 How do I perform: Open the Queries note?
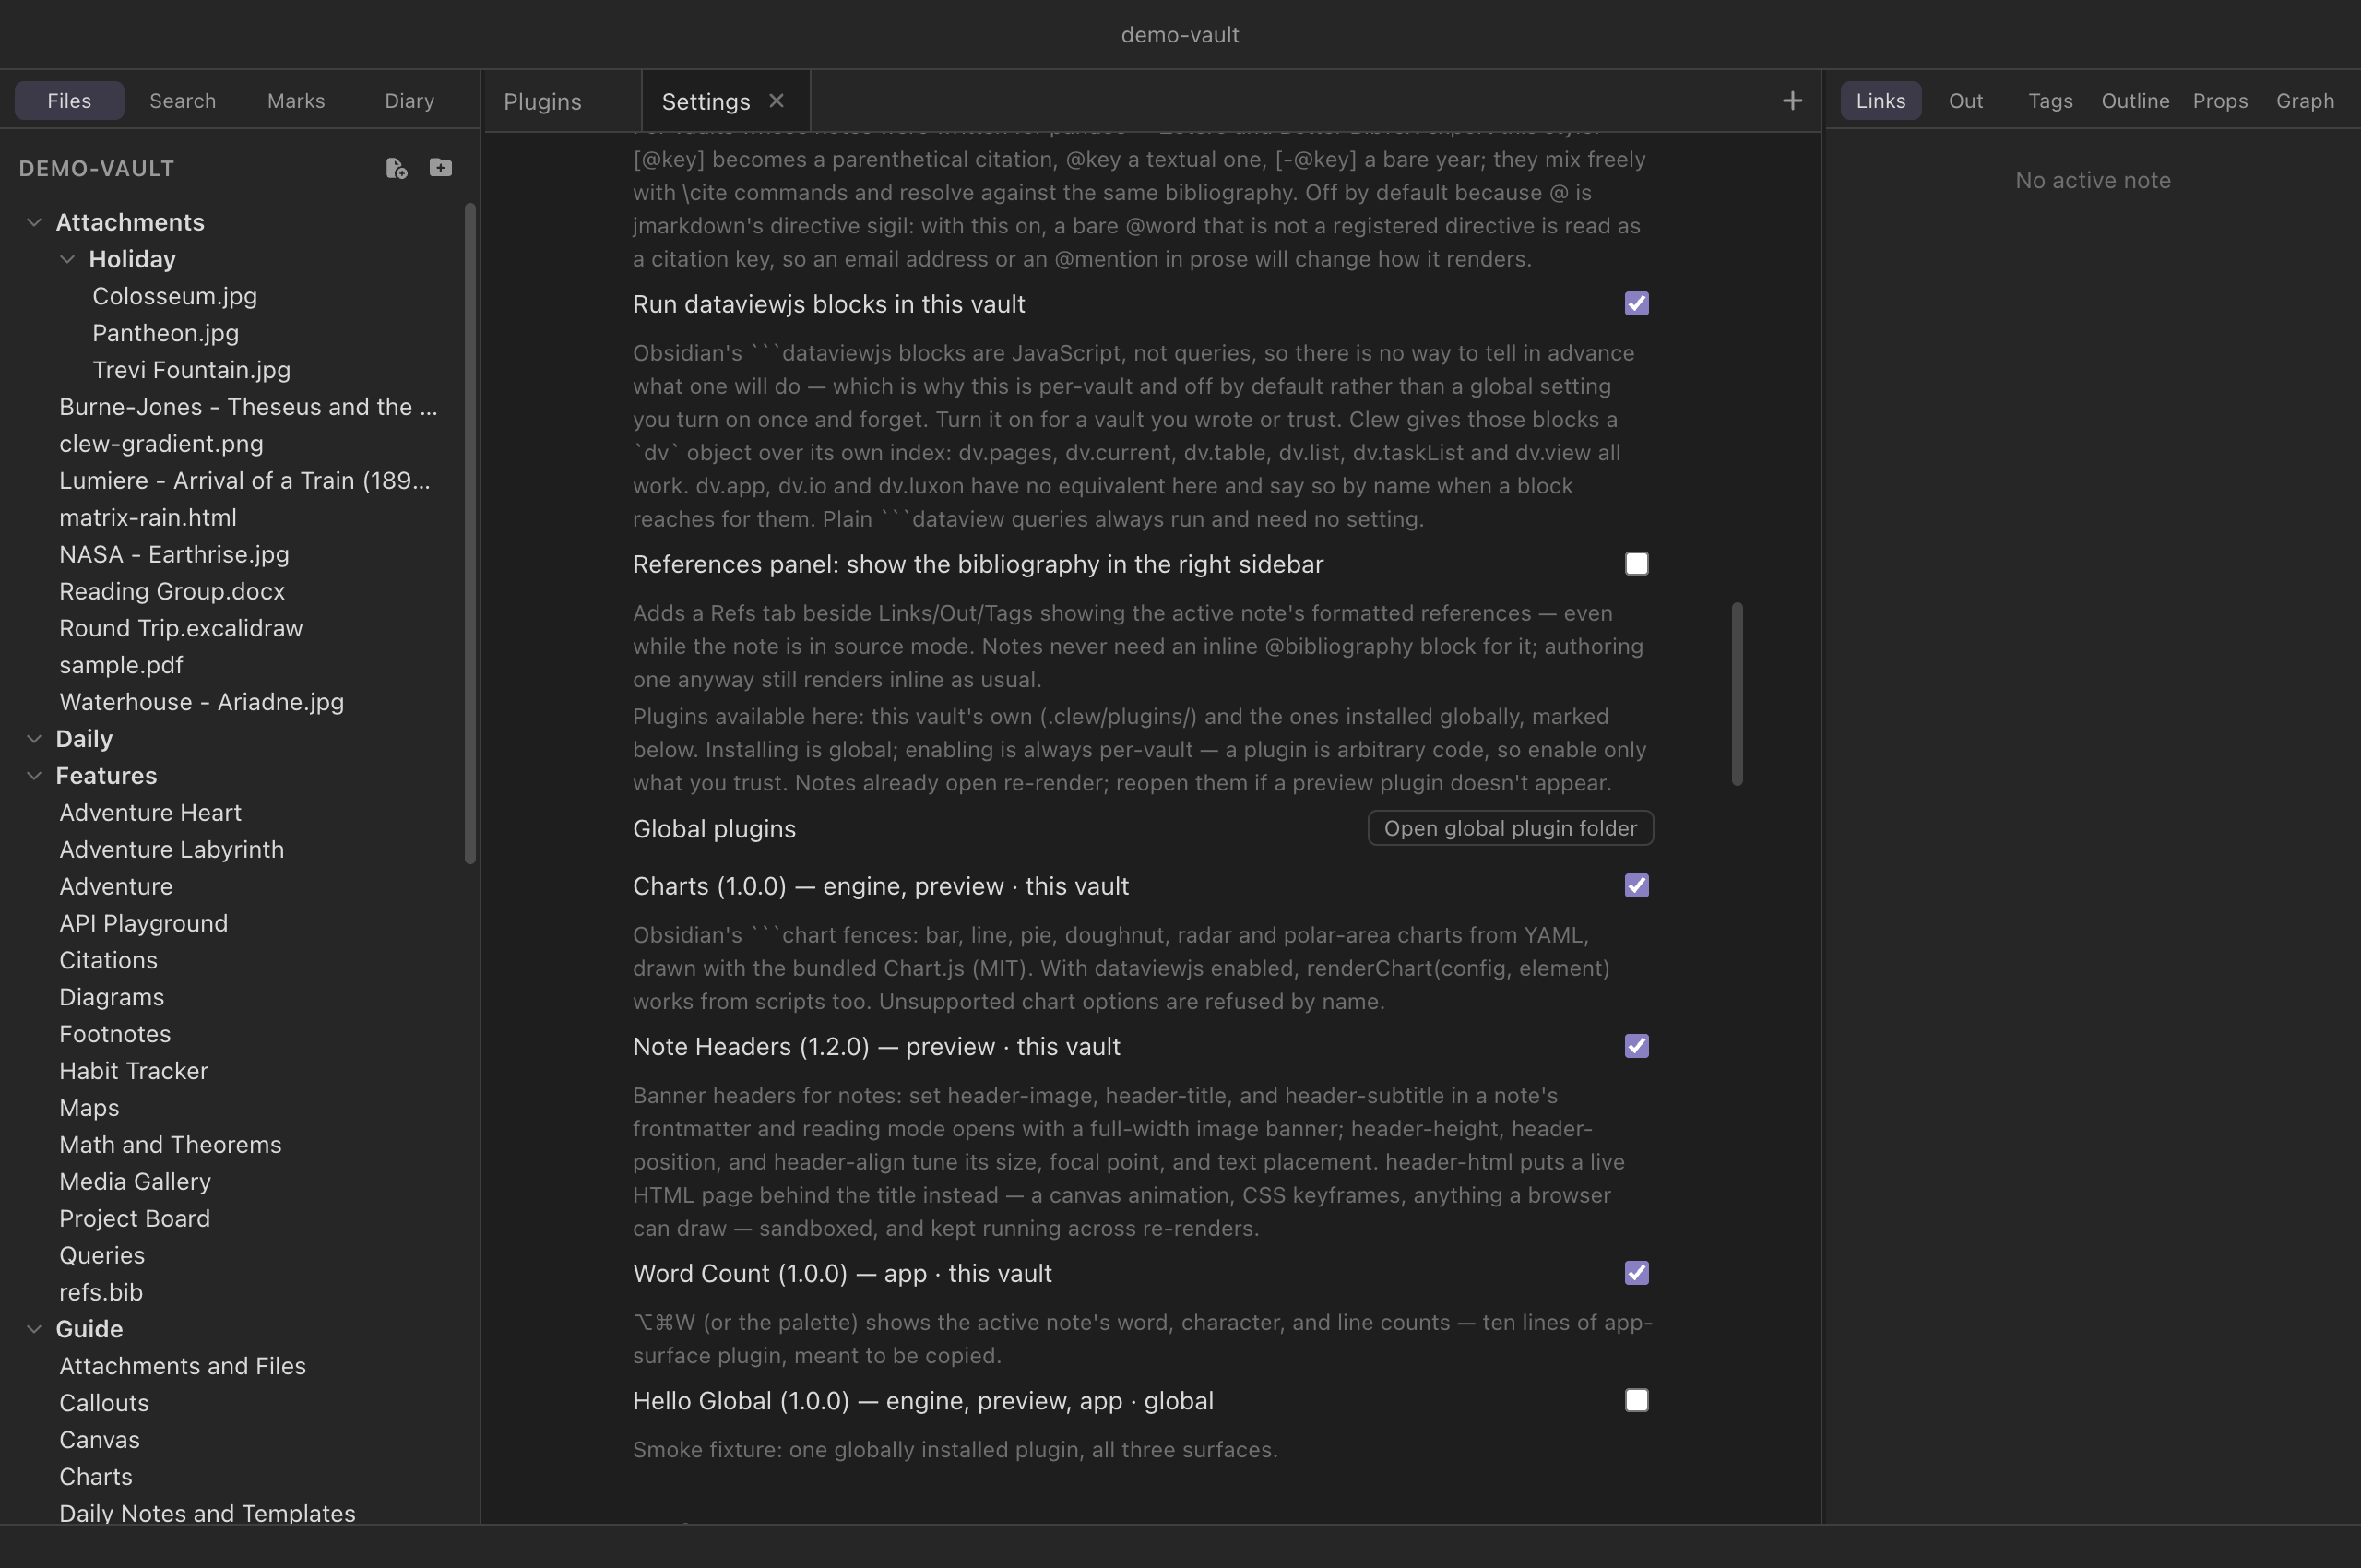(x=102, y=1256)
